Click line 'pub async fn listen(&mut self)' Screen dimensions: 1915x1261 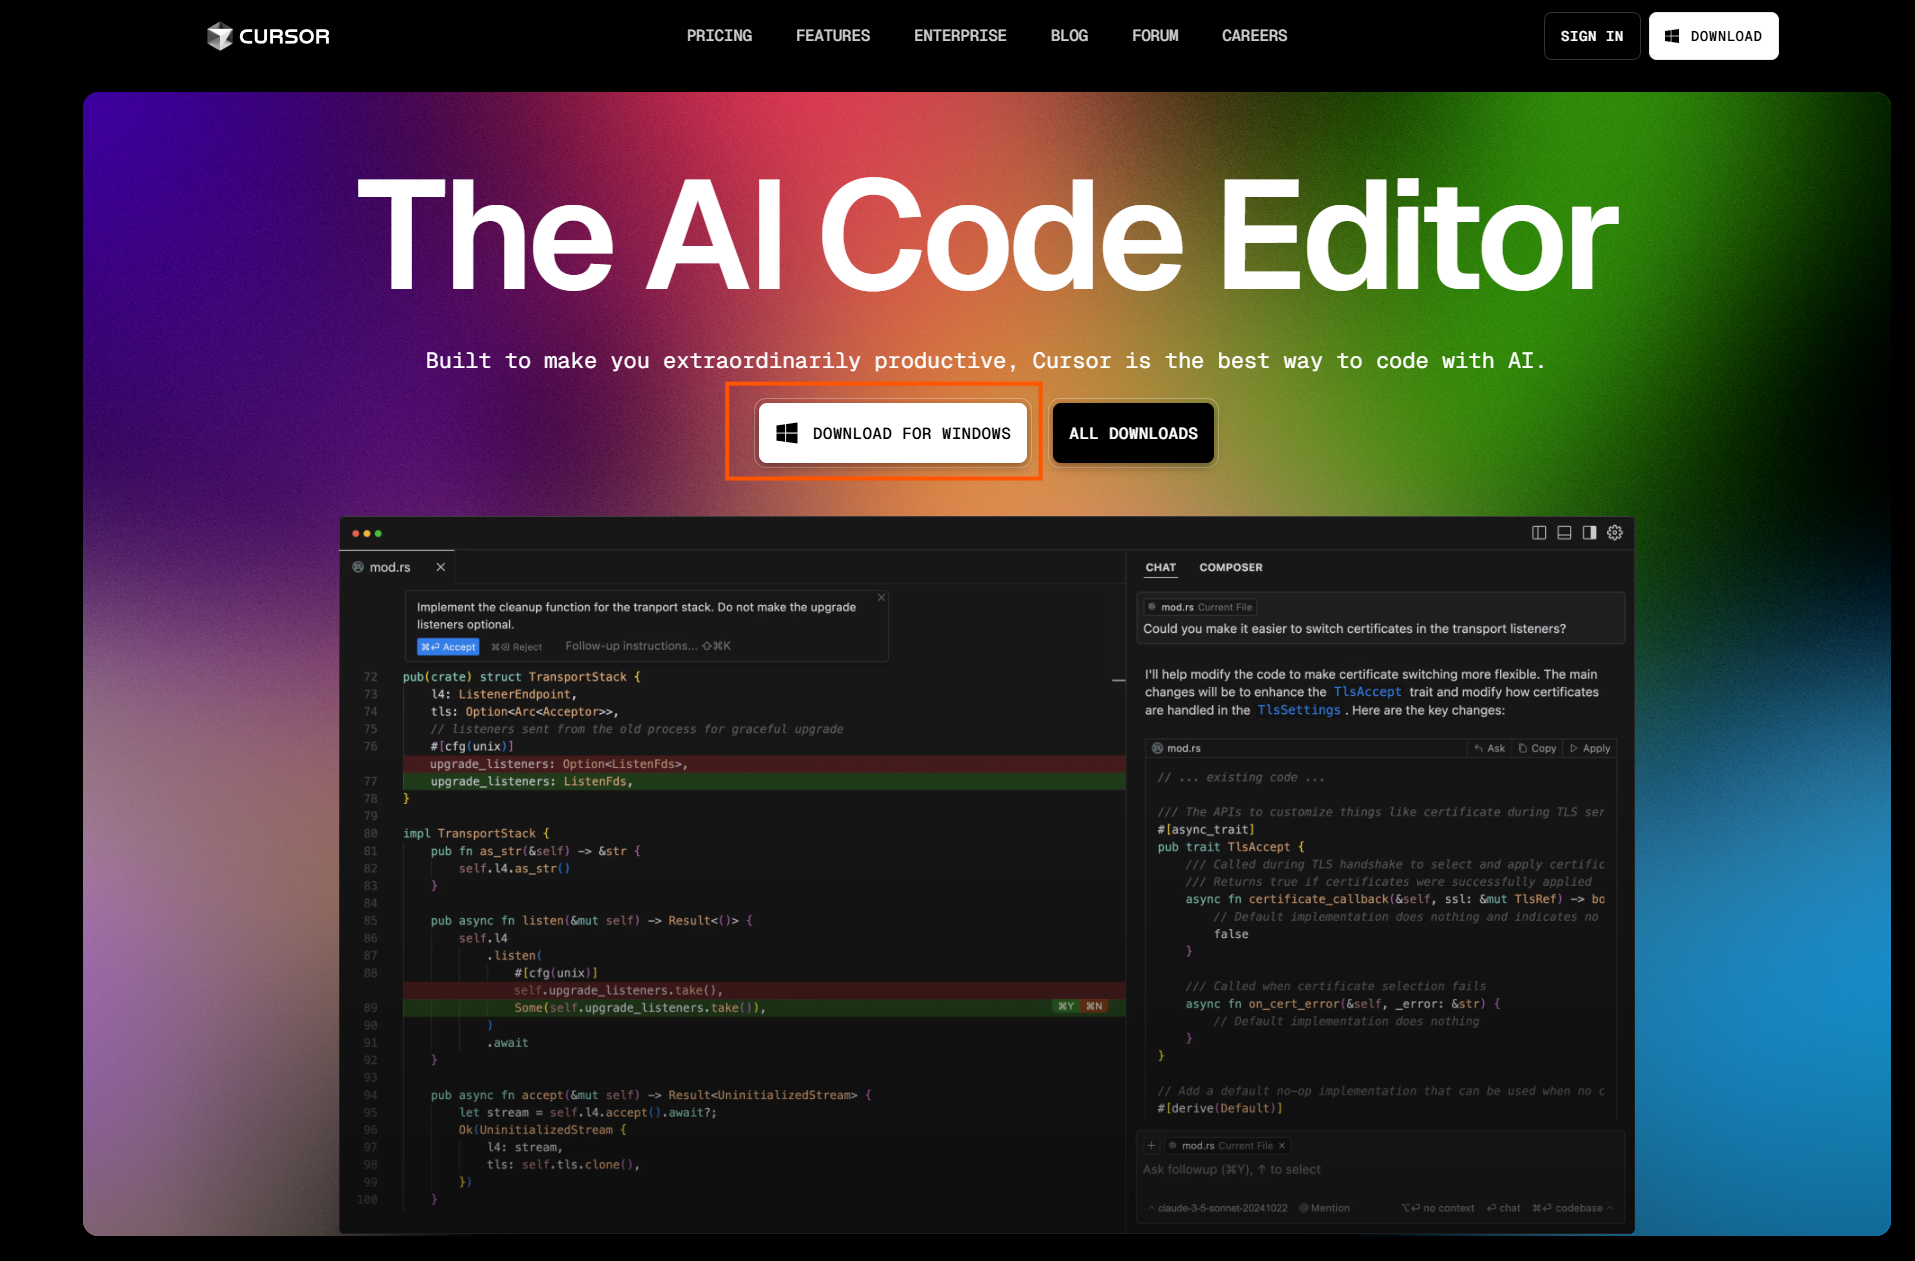[x=591, y=920]
